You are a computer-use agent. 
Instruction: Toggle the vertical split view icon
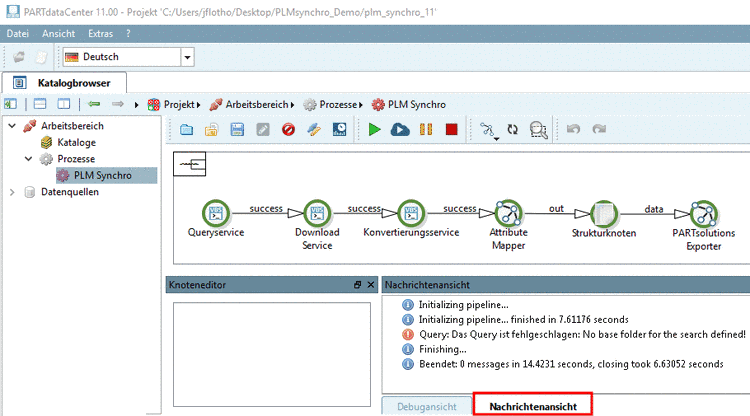pos(64,104)
